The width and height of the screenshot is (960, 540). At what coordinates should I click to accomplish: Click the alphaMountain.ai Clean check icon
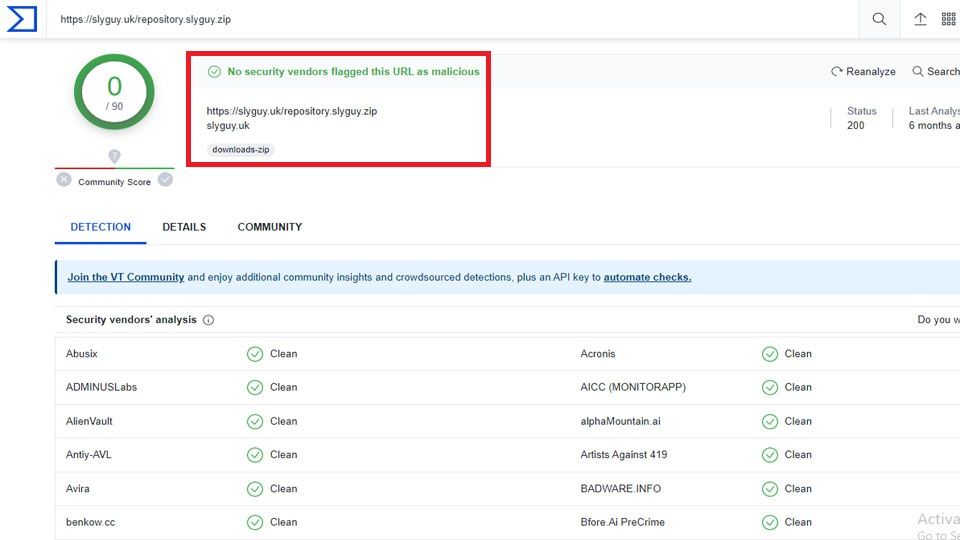pyautogui.click(x=770, y=422)
